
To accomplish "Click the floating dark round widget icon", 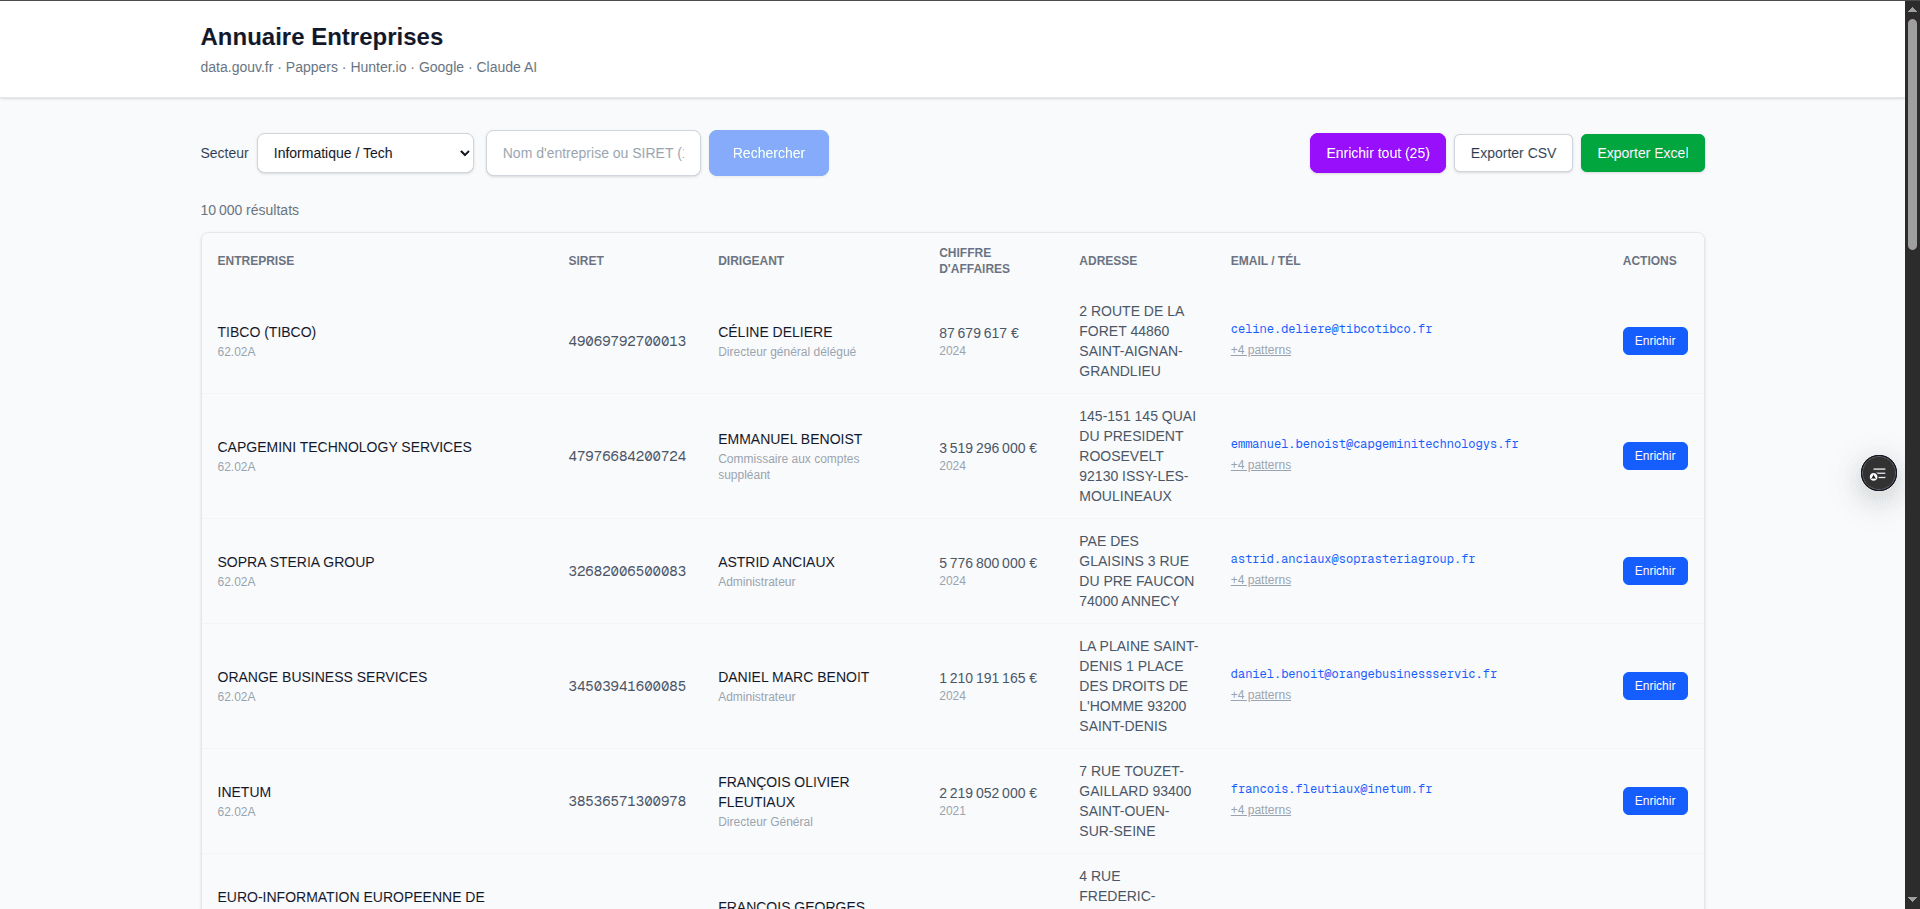I will click(1878, 473).
